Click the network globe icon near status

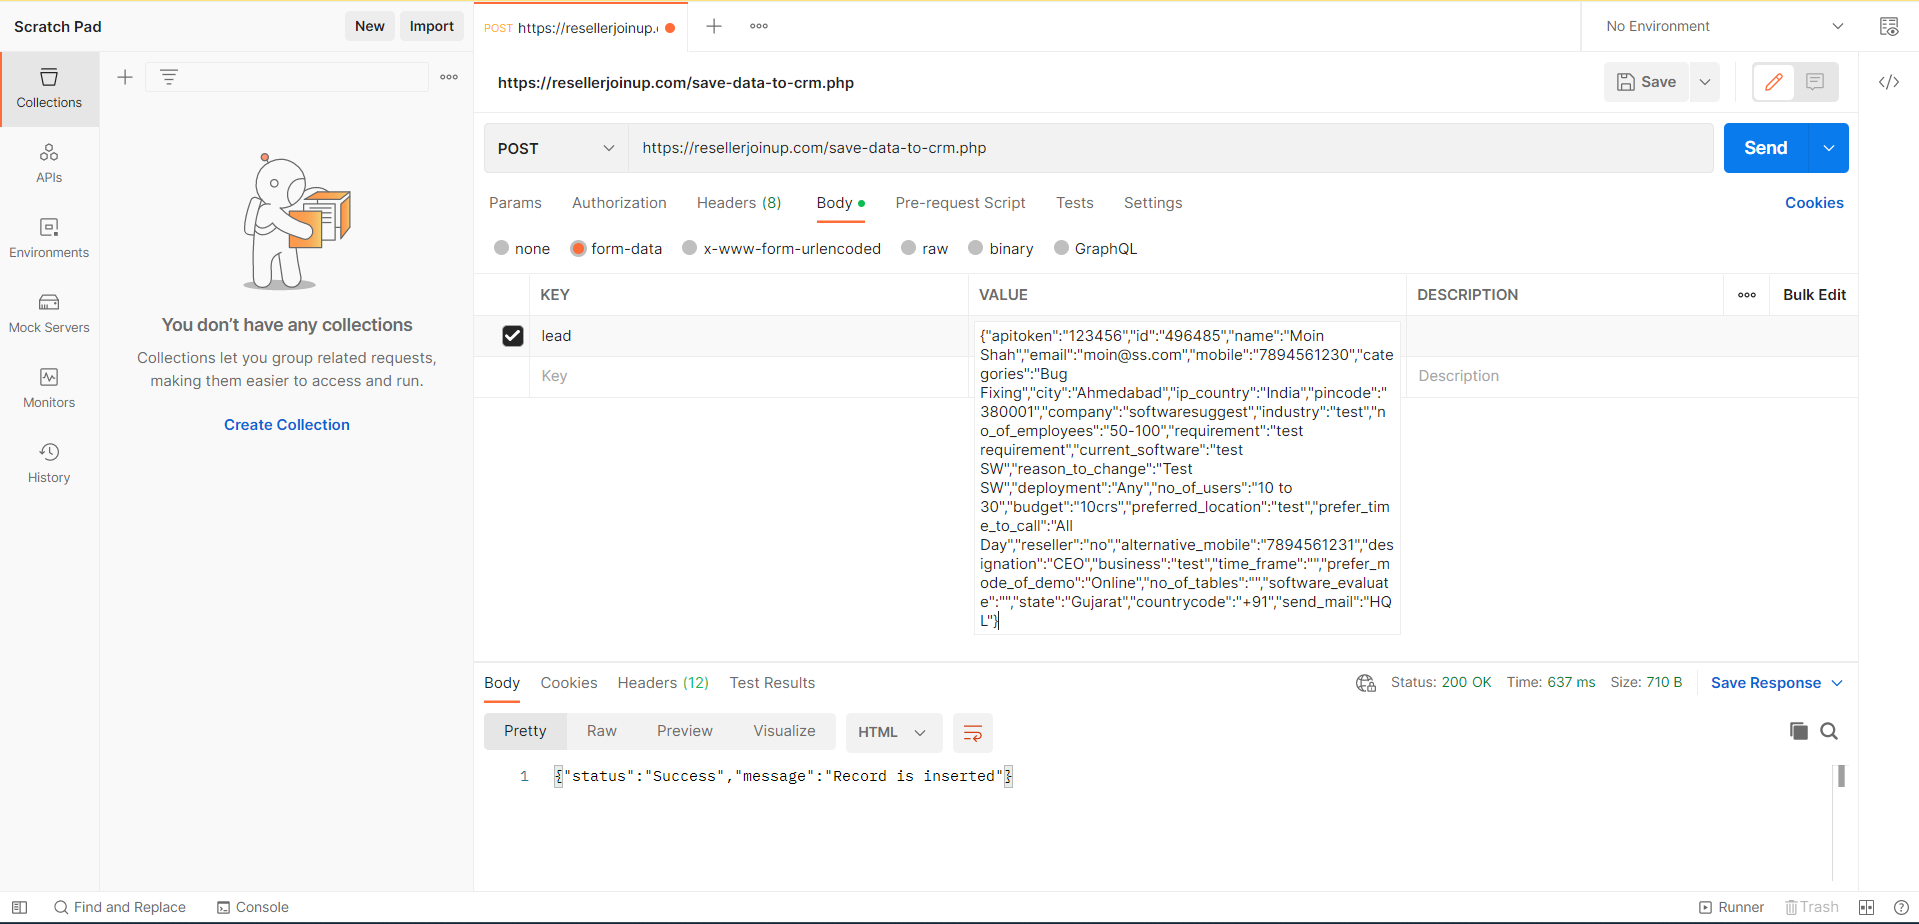[1366, 683]
